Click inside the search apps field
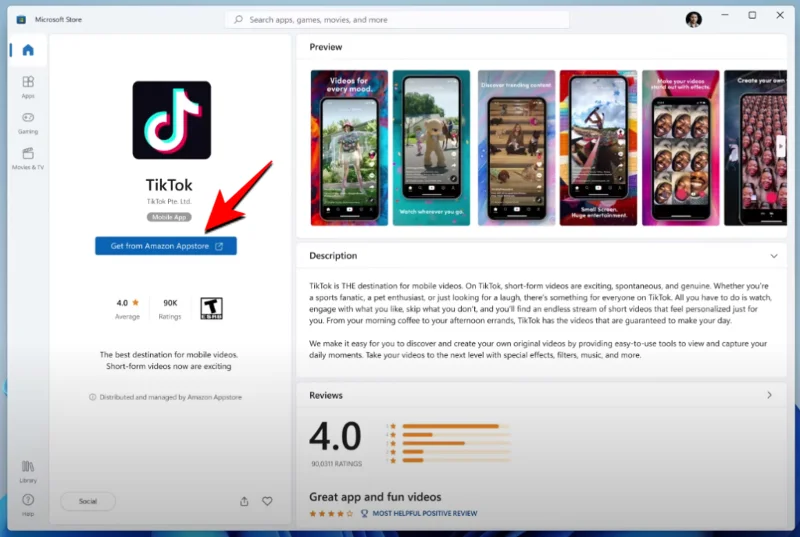Image resolution: width=800 pixels, height=537 pixels. coord(397,19)
